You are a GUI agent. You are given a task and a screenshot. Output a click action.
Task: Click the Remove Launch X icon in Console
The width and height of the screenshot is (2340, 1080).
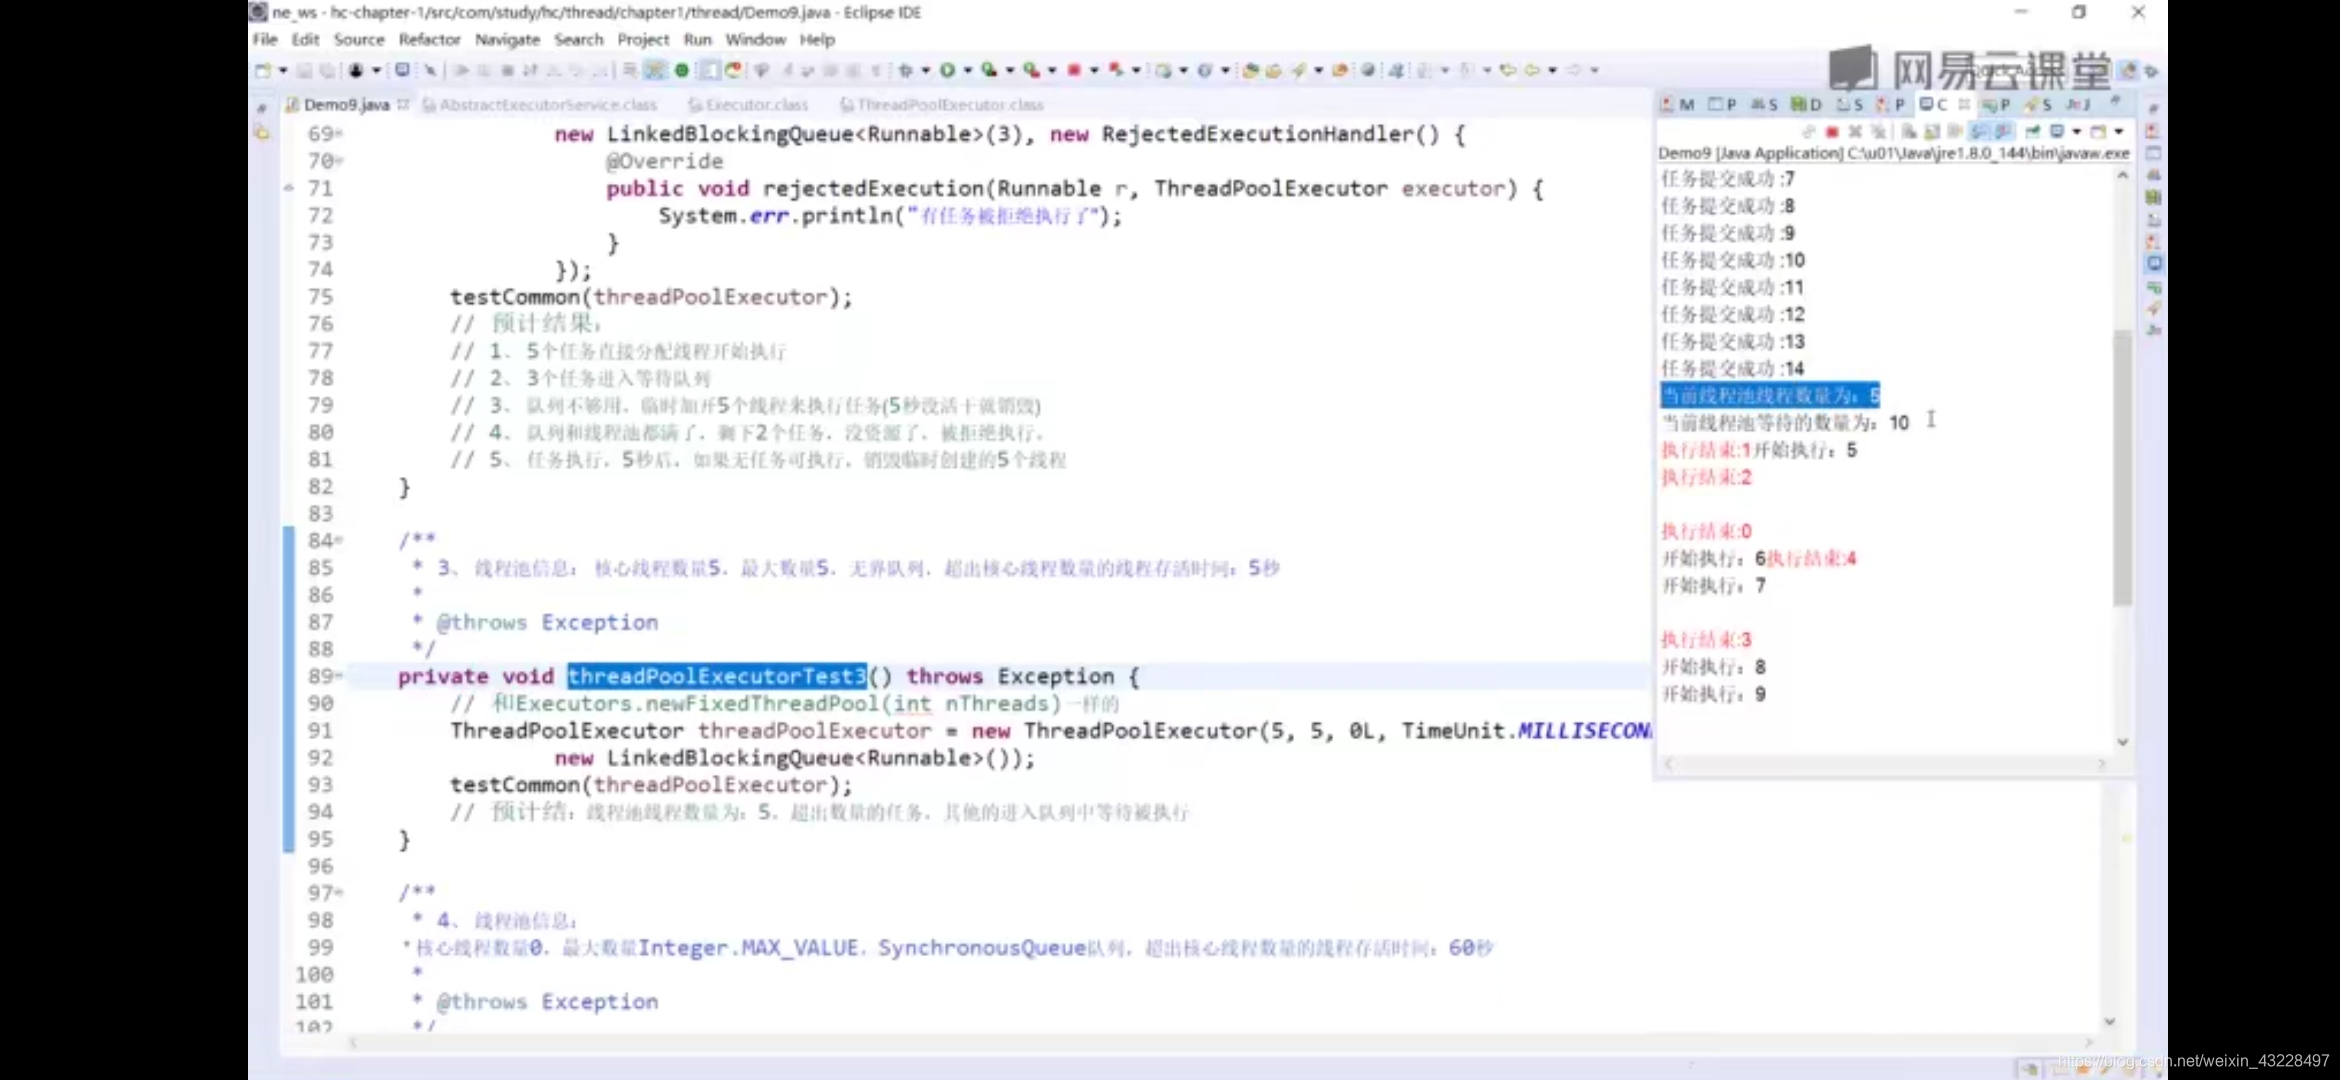tap(1855, 131)
